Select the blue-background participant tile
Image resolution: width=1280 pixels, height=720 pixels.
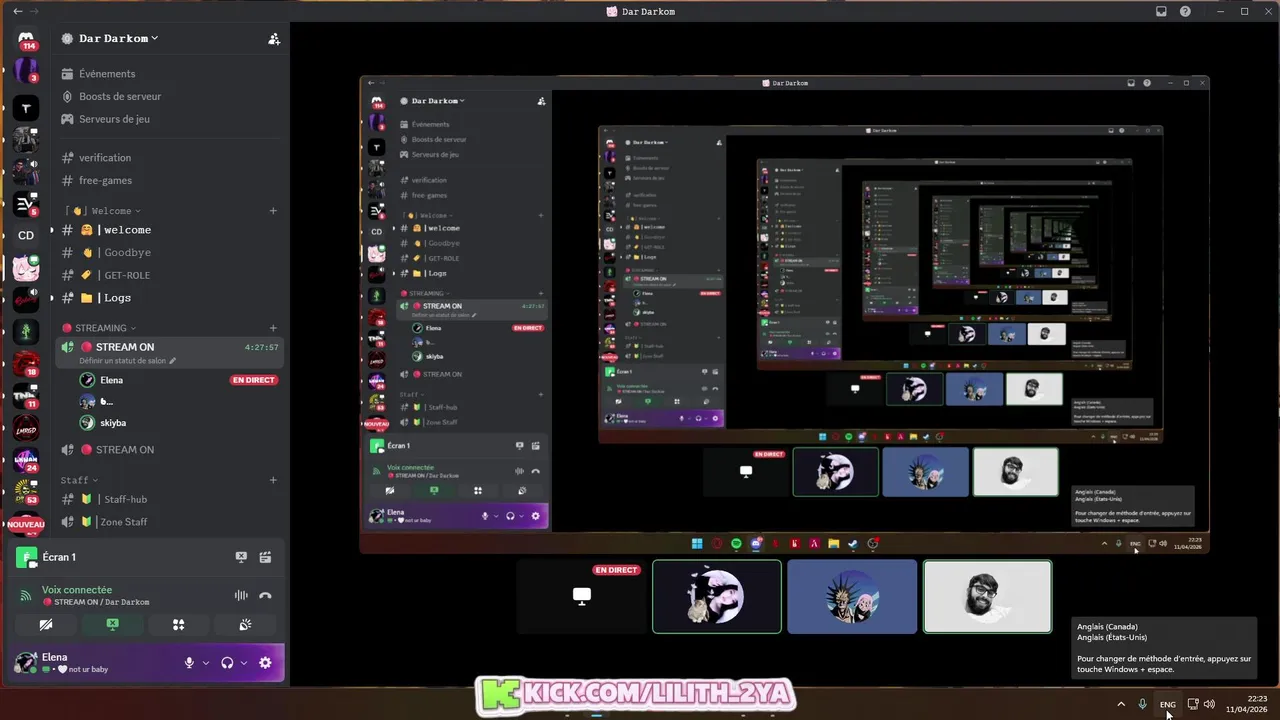(x=852, y=596)
